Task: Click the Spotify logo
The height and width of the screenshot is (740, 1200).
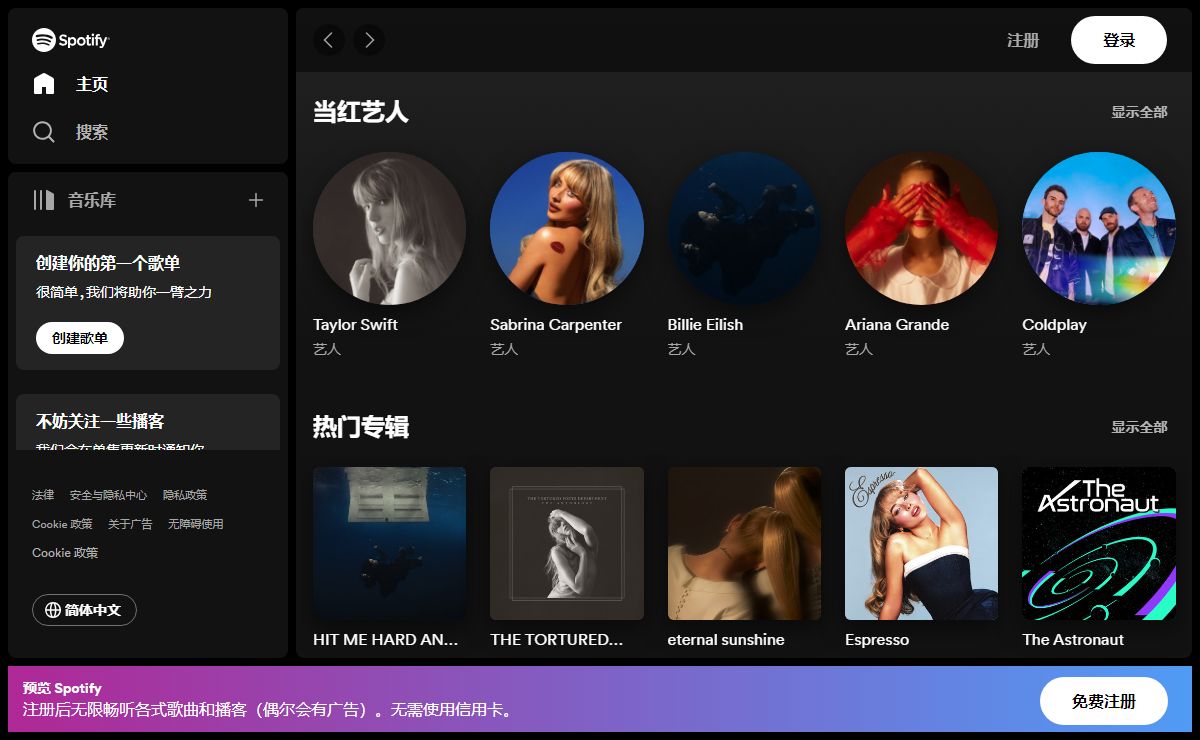Action: point(70,40)
